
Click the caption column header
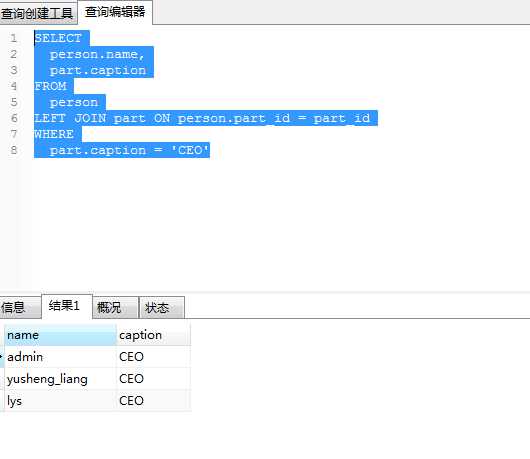coord(153,335)
